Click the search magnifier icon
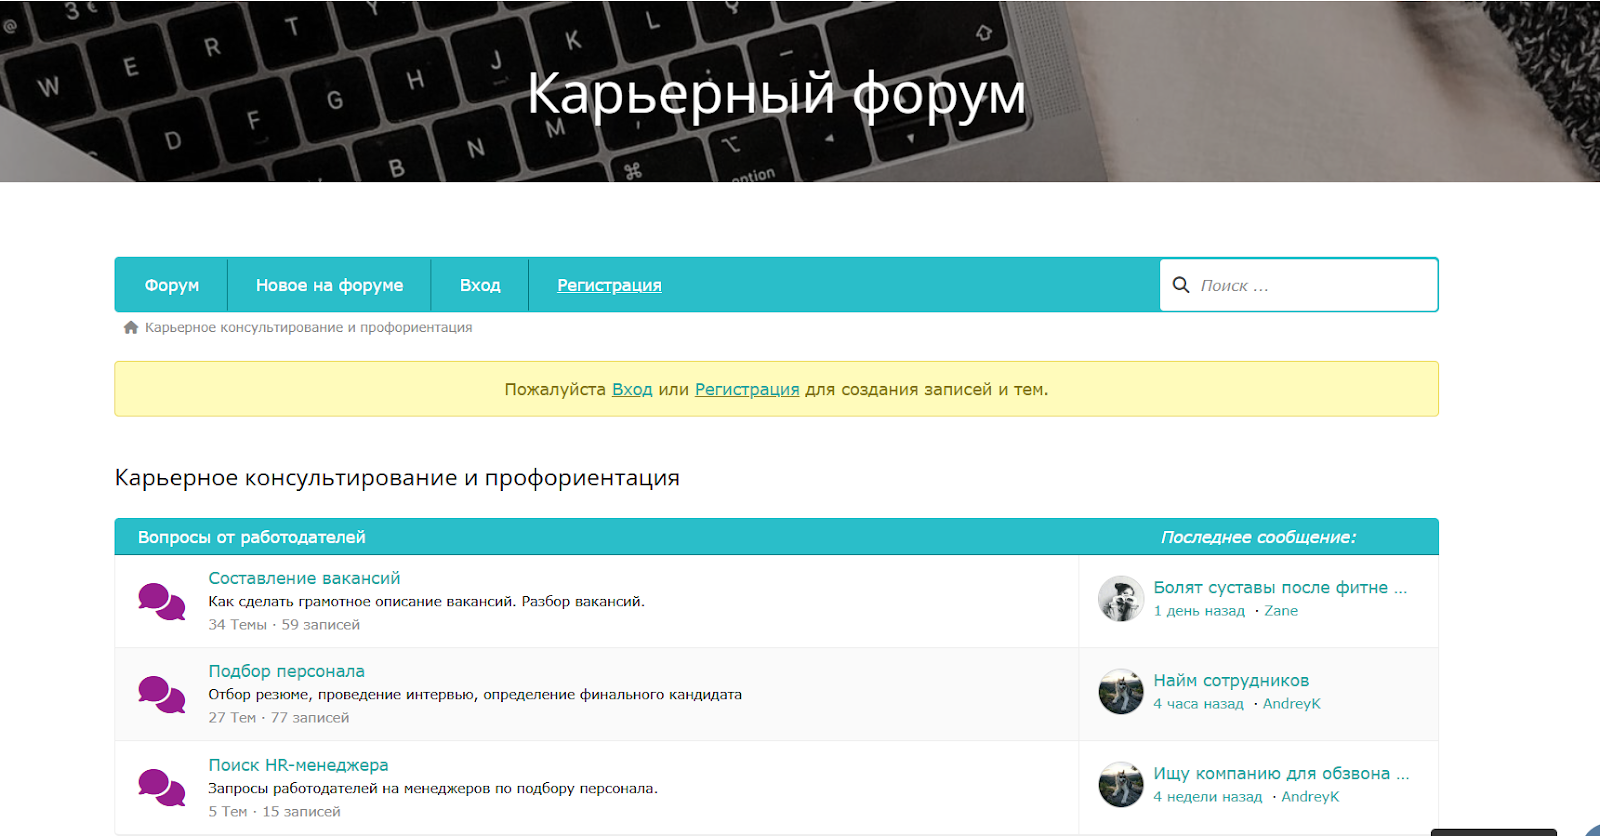The width and height of the screenshot is (1600, 836). click(1181, 285)
